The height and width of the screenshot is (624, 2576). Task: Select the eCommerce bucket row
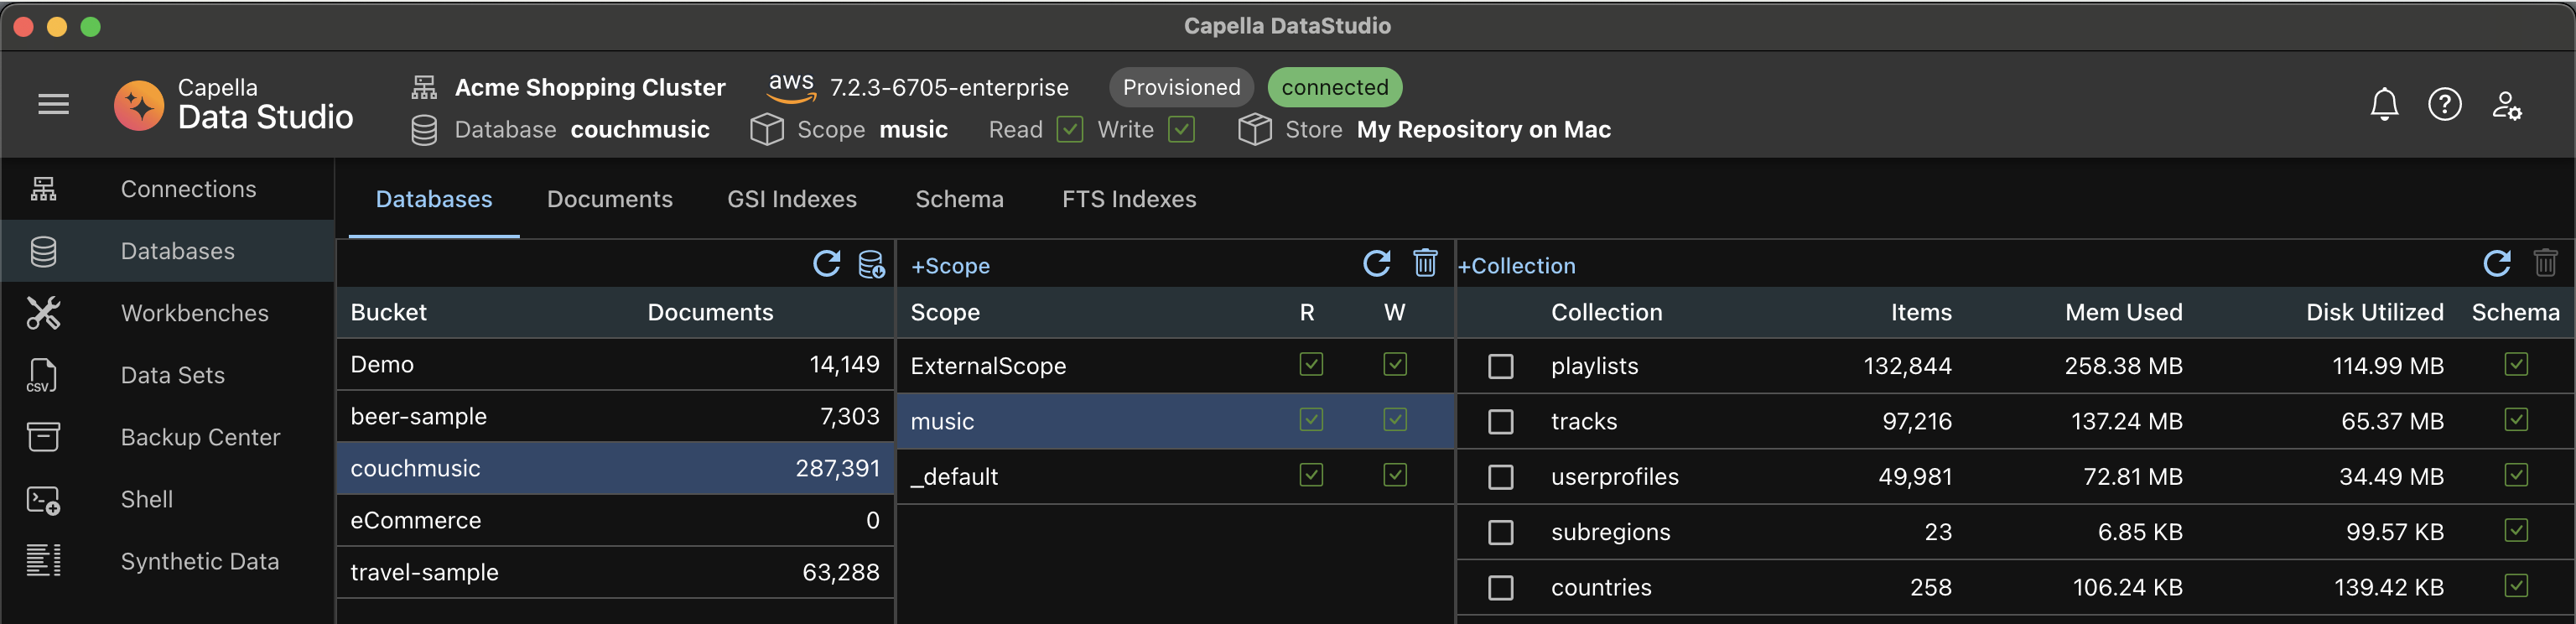tap(614, 520)
